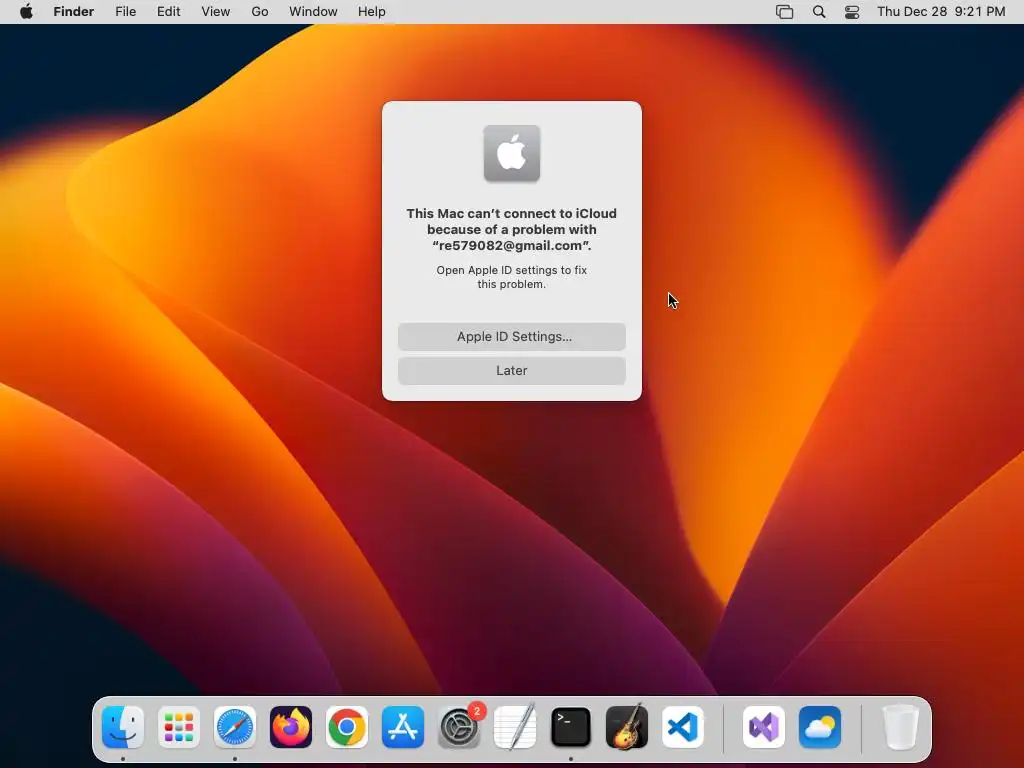
Task: Open Spotlight search magnifier icon
Action: pyautogui.click(x=819, y=12)
